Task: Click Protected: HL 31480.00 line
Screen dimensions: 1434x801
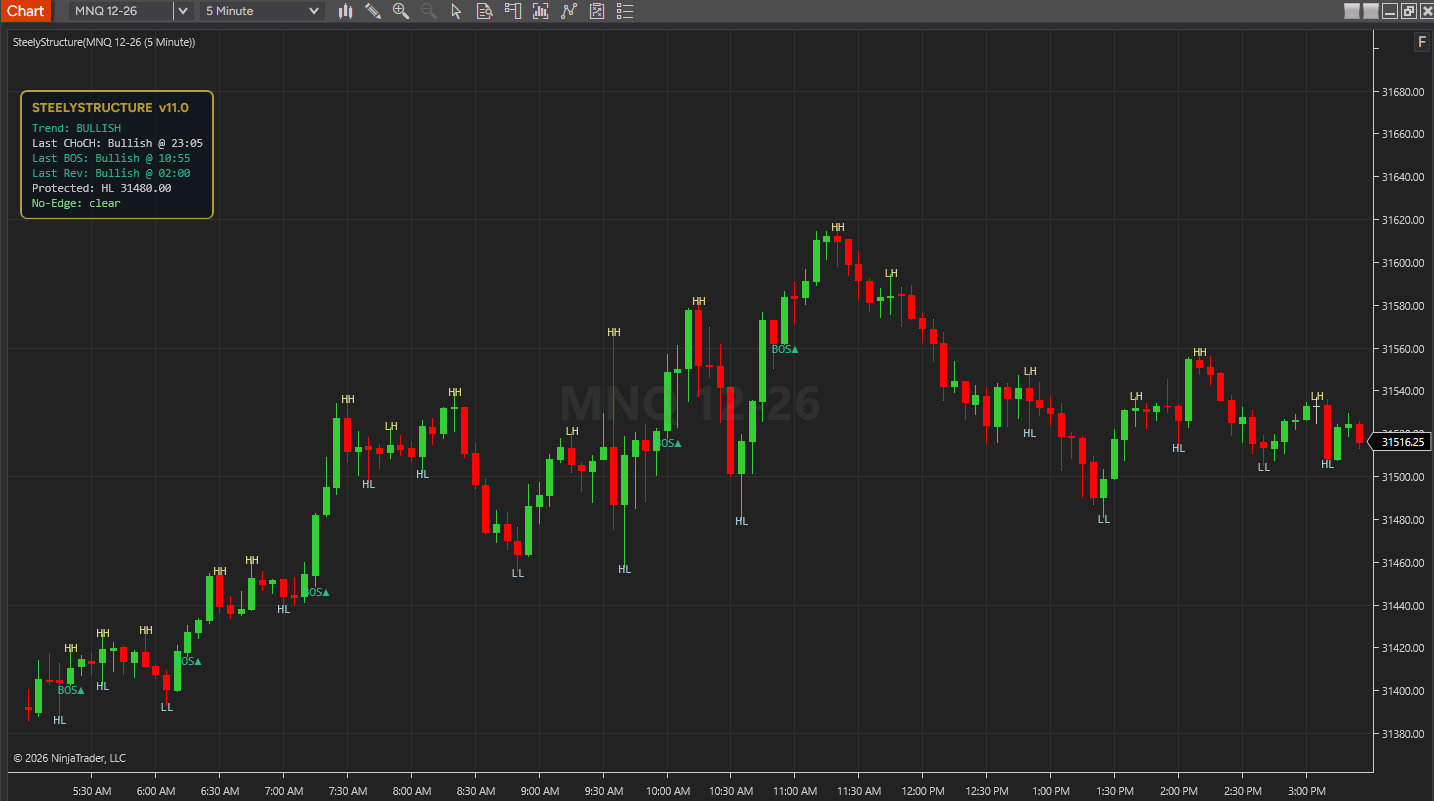Action: 101,188
